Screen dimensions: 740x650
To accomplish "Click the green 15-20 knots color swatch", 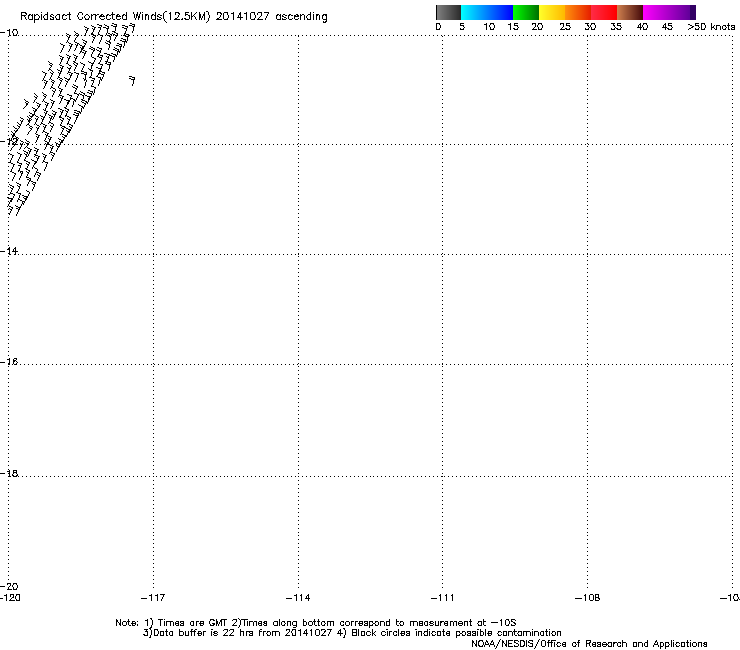I will pyautogui.click(x=526, y=12).
